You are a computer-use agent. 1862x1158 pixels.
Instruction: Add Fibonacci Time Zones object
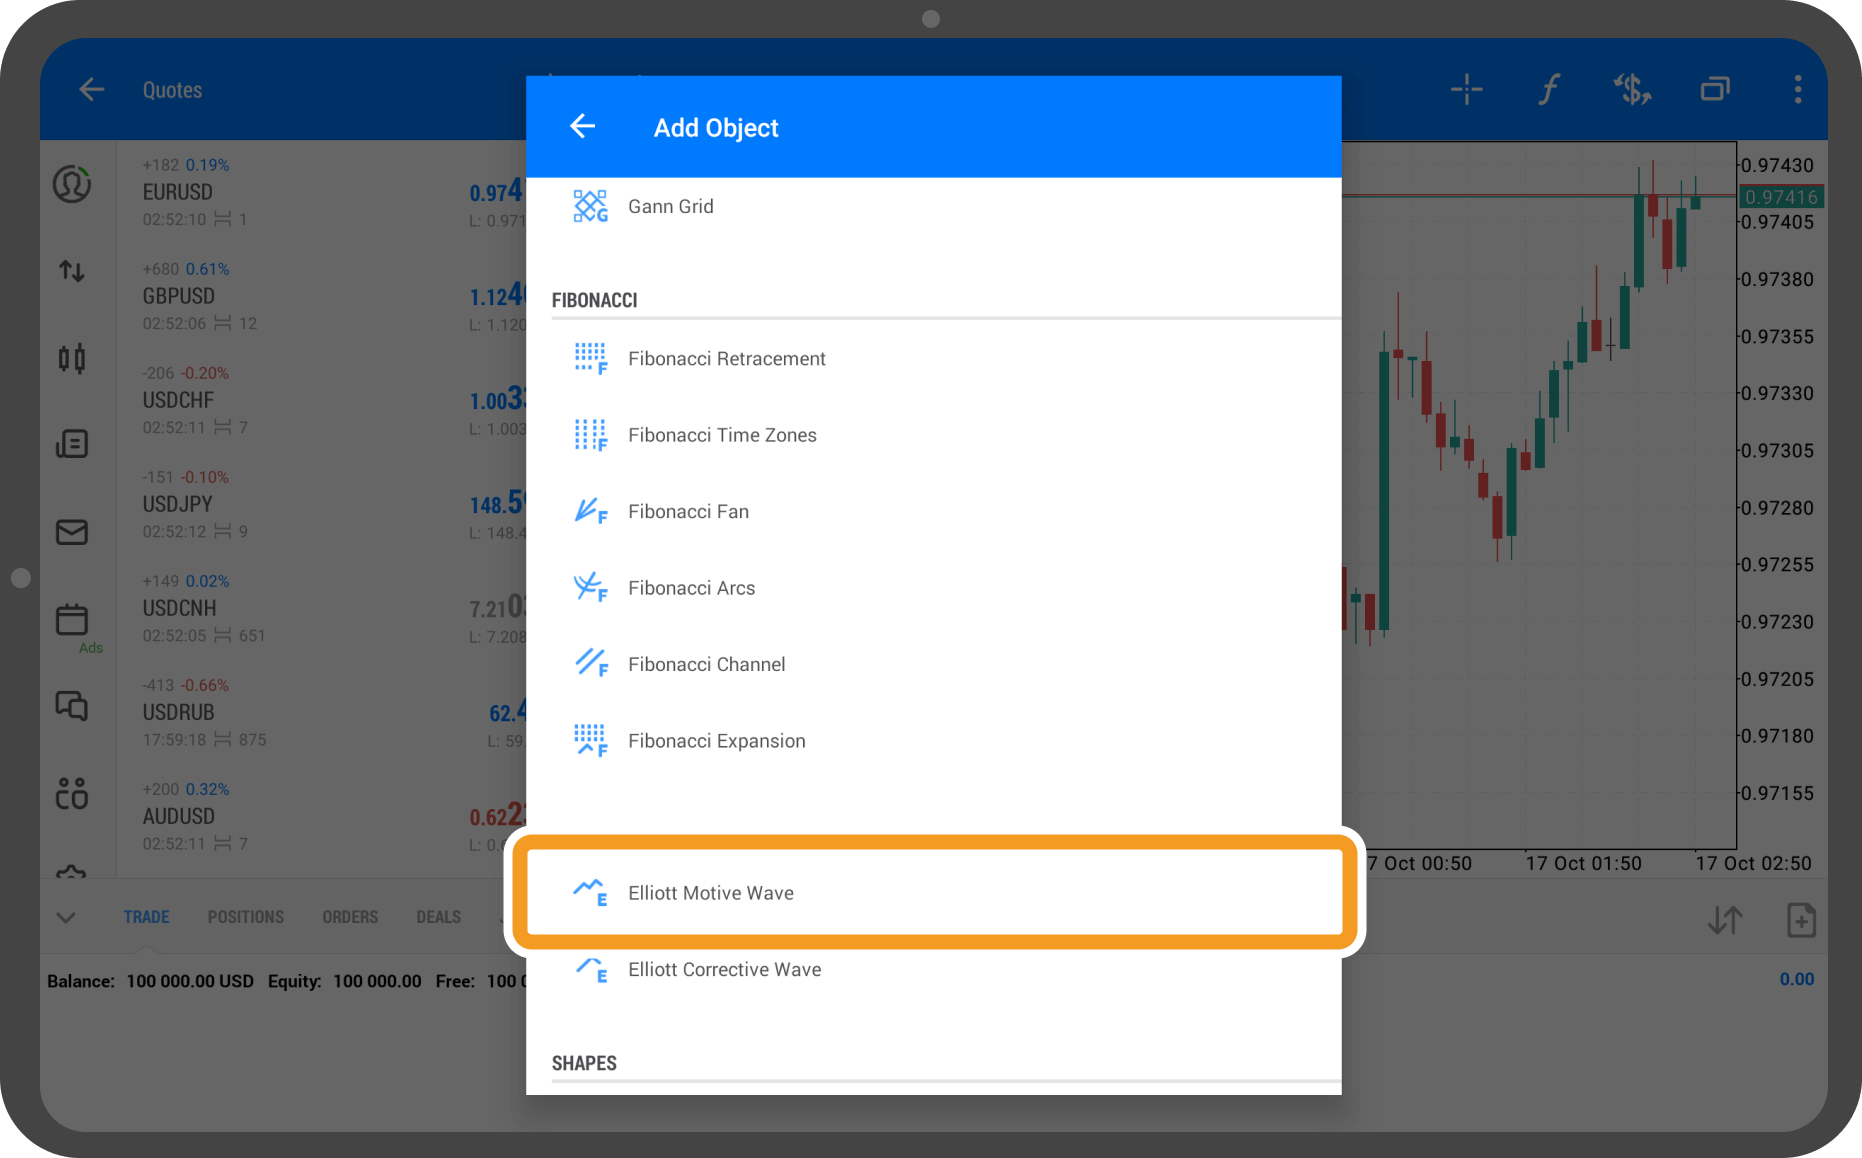[721, 435]
